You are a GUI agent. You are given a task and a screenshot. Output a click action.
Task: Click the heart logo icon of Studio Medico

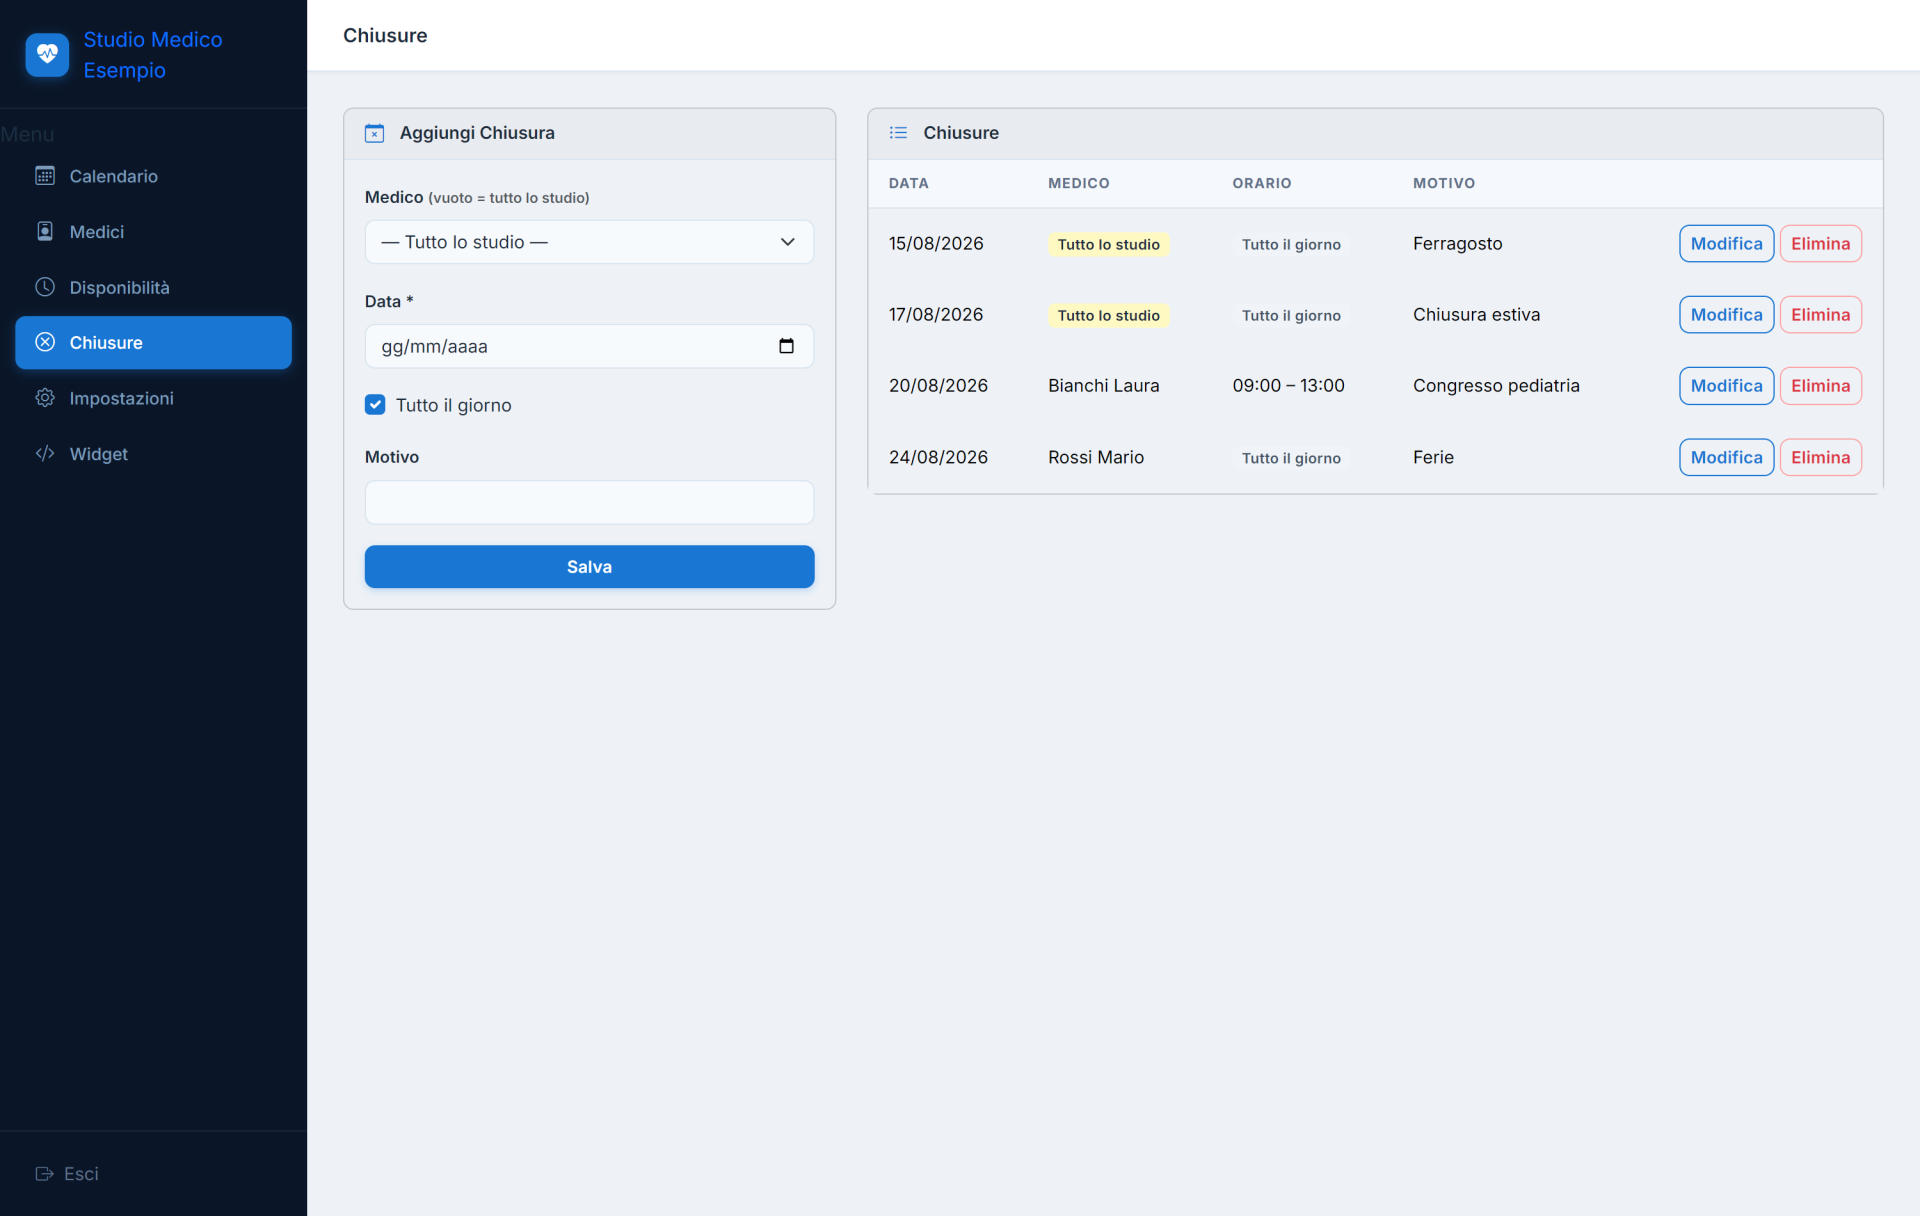tap(47, 55)
